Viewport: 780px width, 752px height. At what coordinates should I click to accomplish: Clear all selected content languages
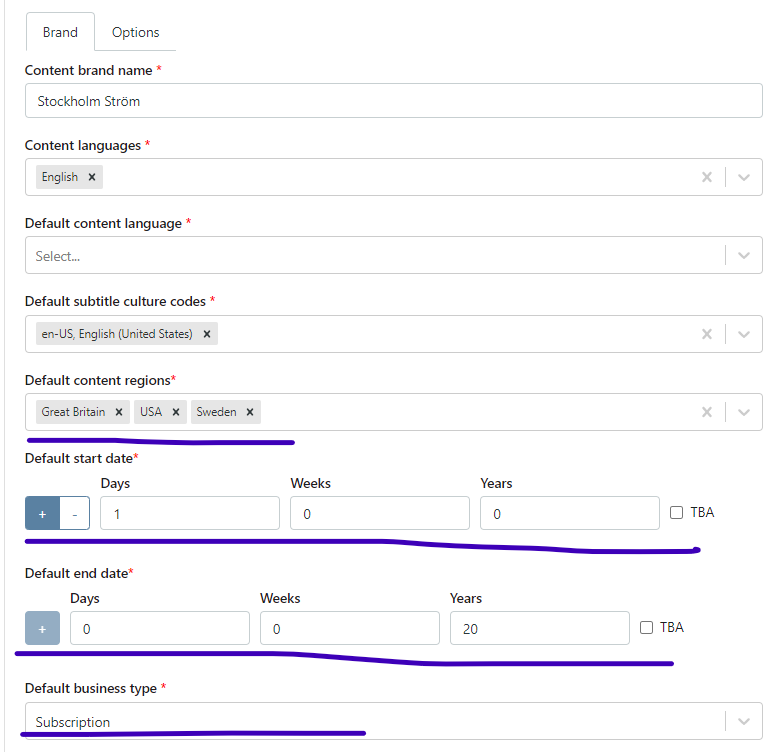706,177
